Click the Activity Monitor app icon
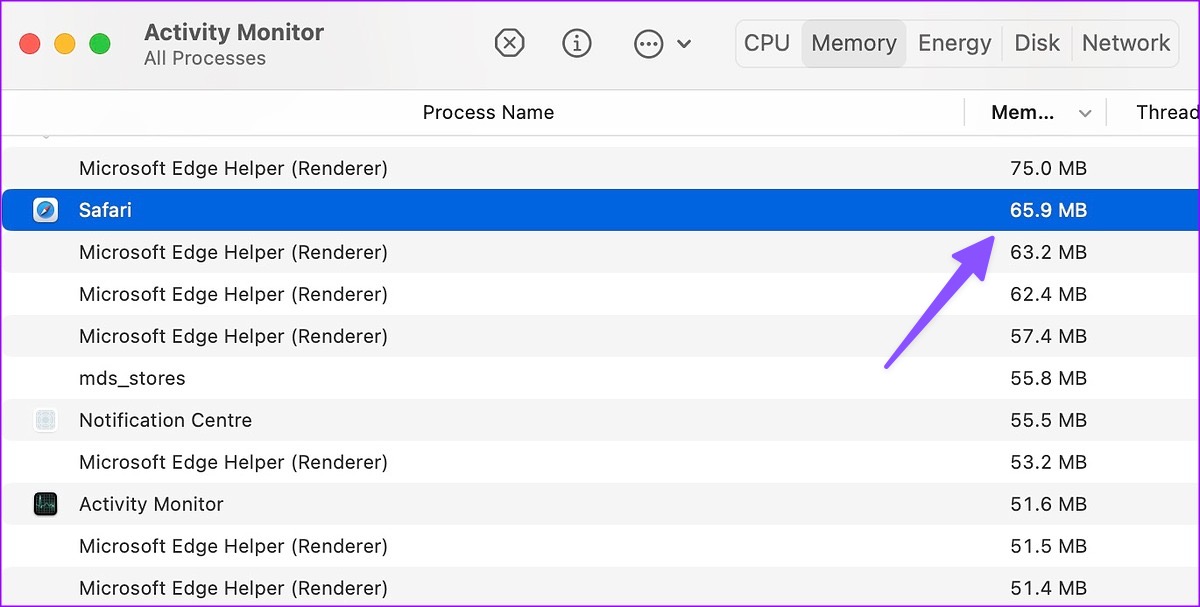1200x607 pixels. pyautogui.click(x=46, y=504)
